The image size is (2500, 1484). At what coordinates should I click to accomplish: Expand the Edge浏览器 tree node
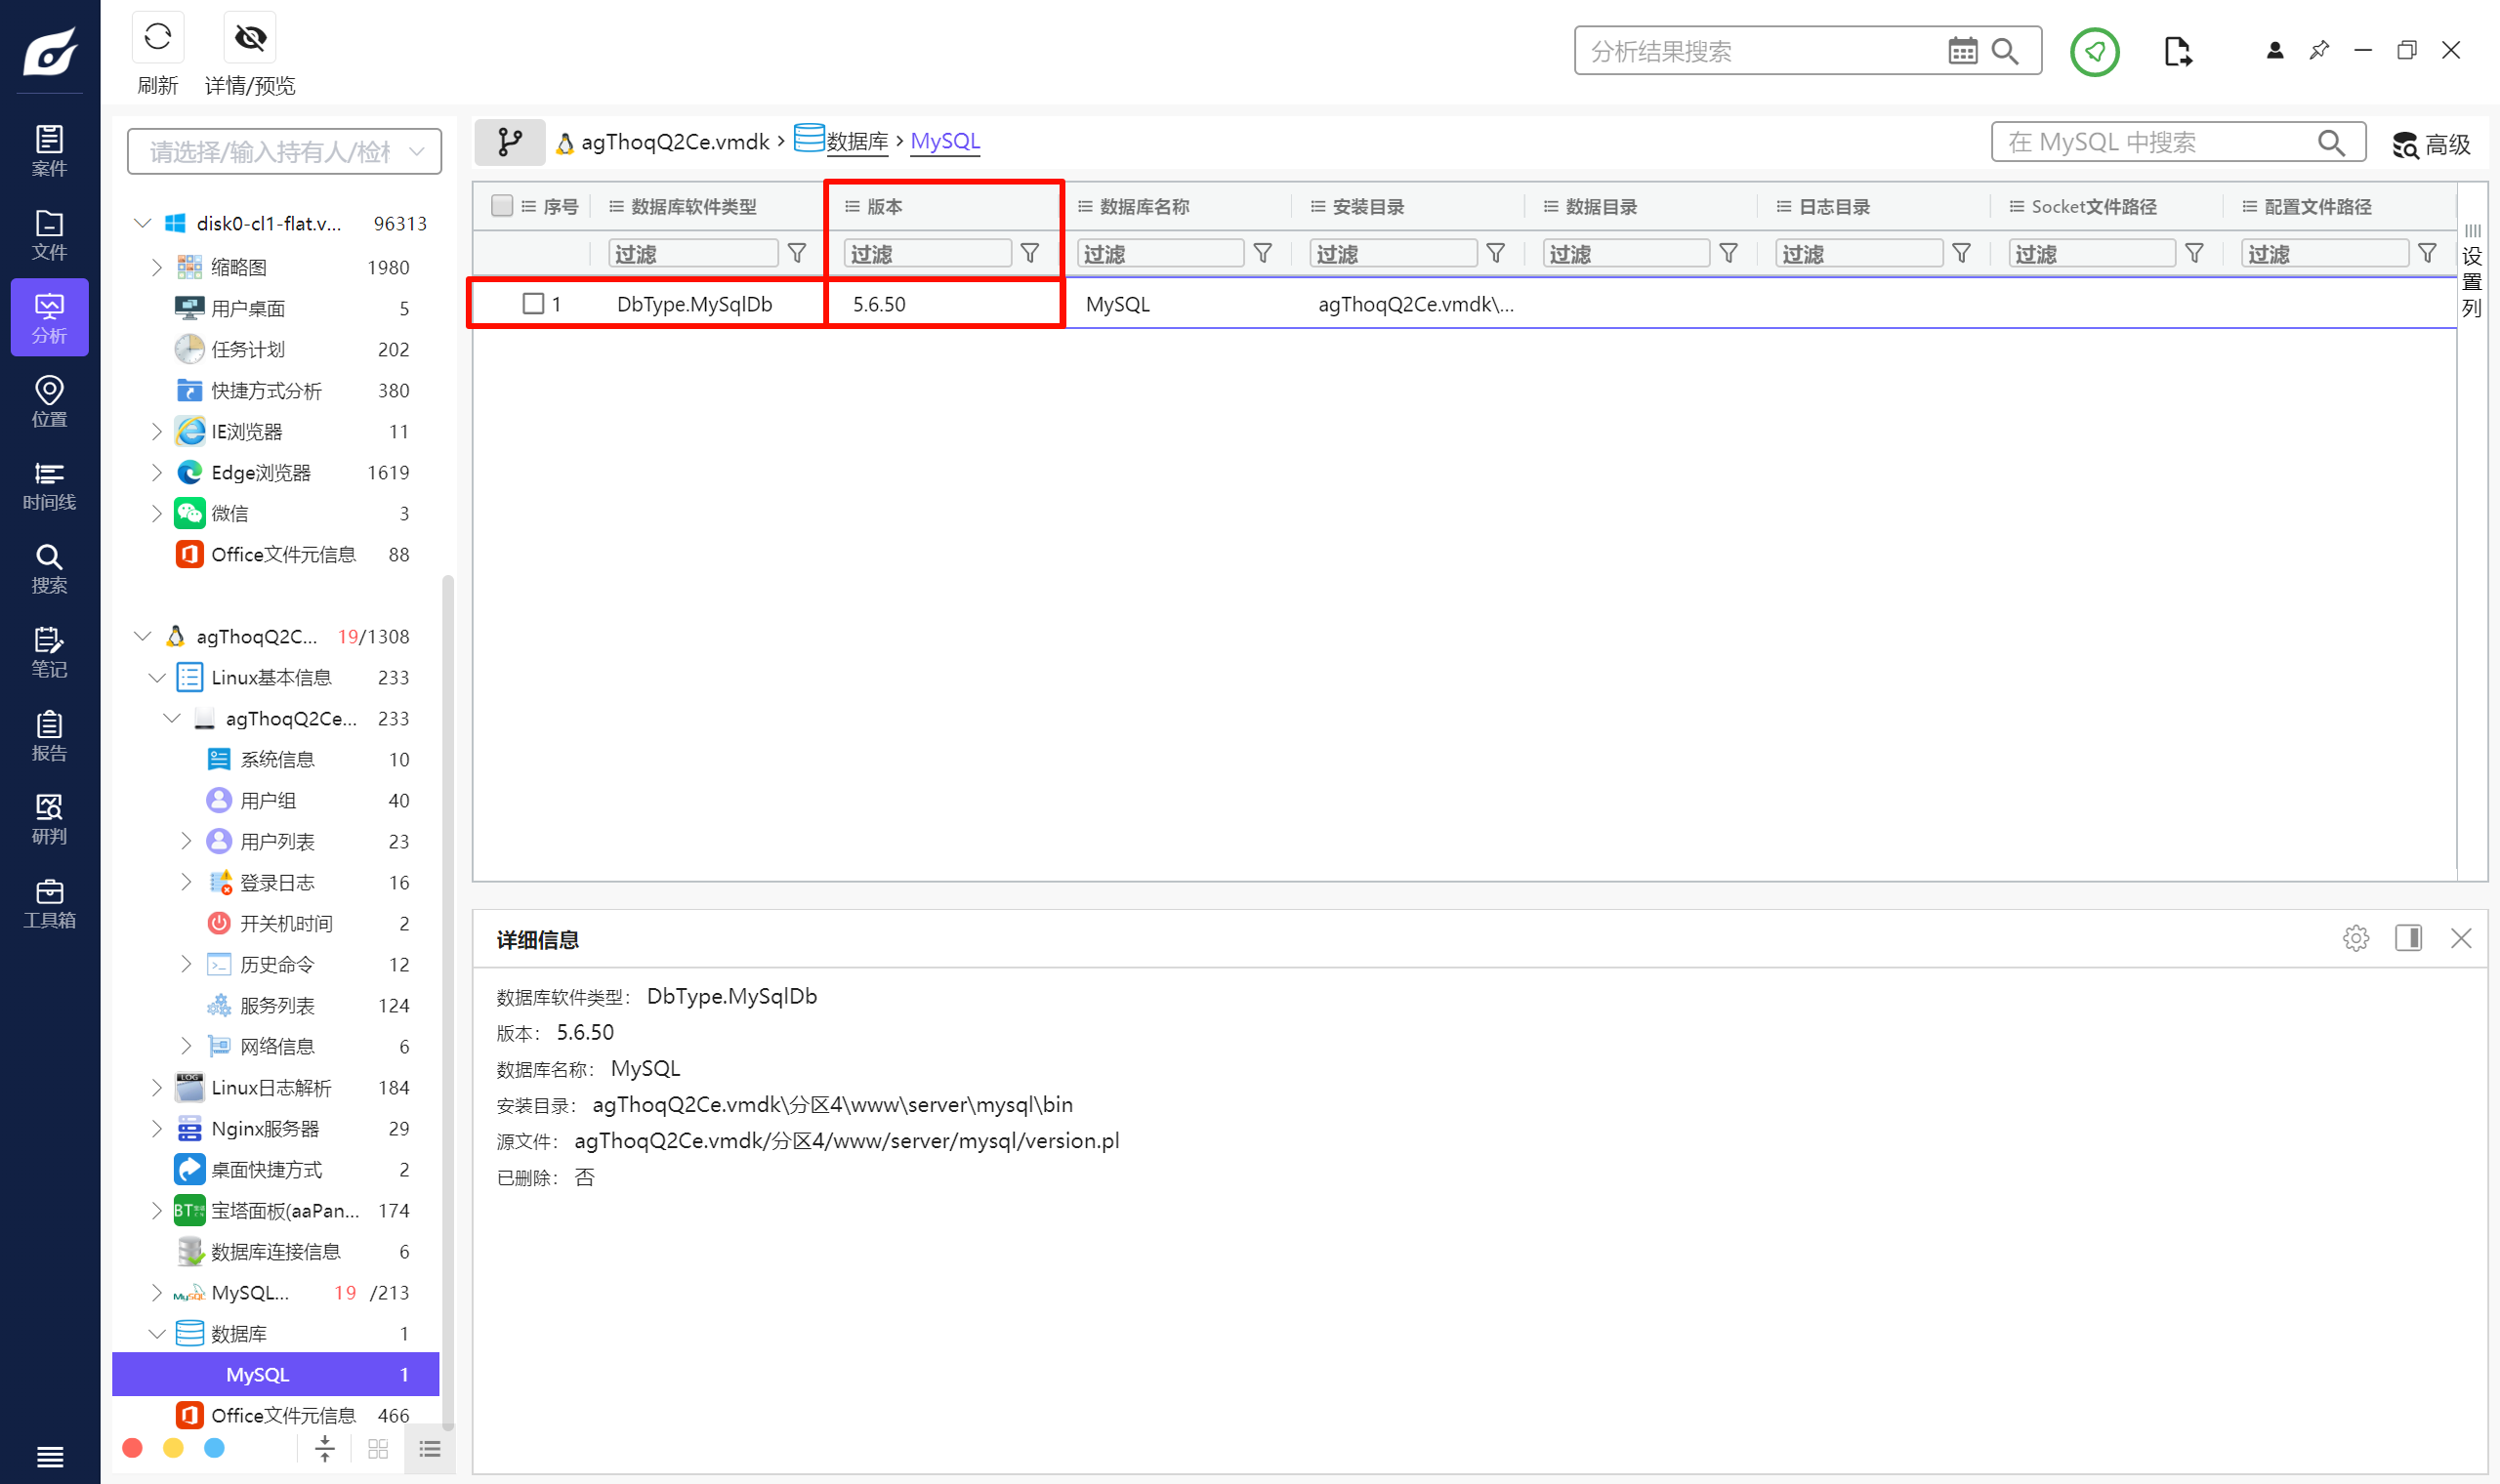tap(157, 472)
